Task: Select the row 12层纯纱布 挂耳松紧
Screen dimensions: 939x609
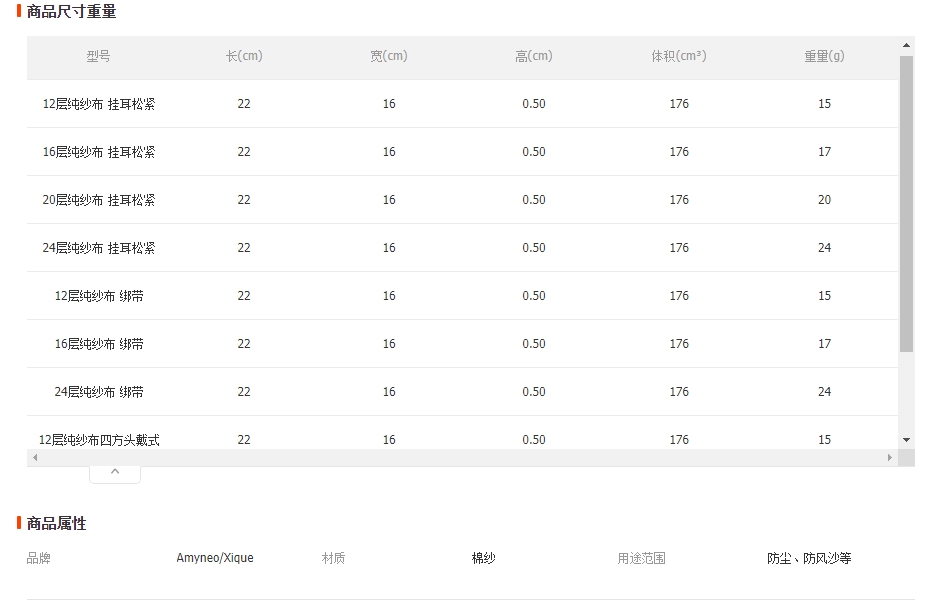Action: pyautogui.click(x=462, y=104)
